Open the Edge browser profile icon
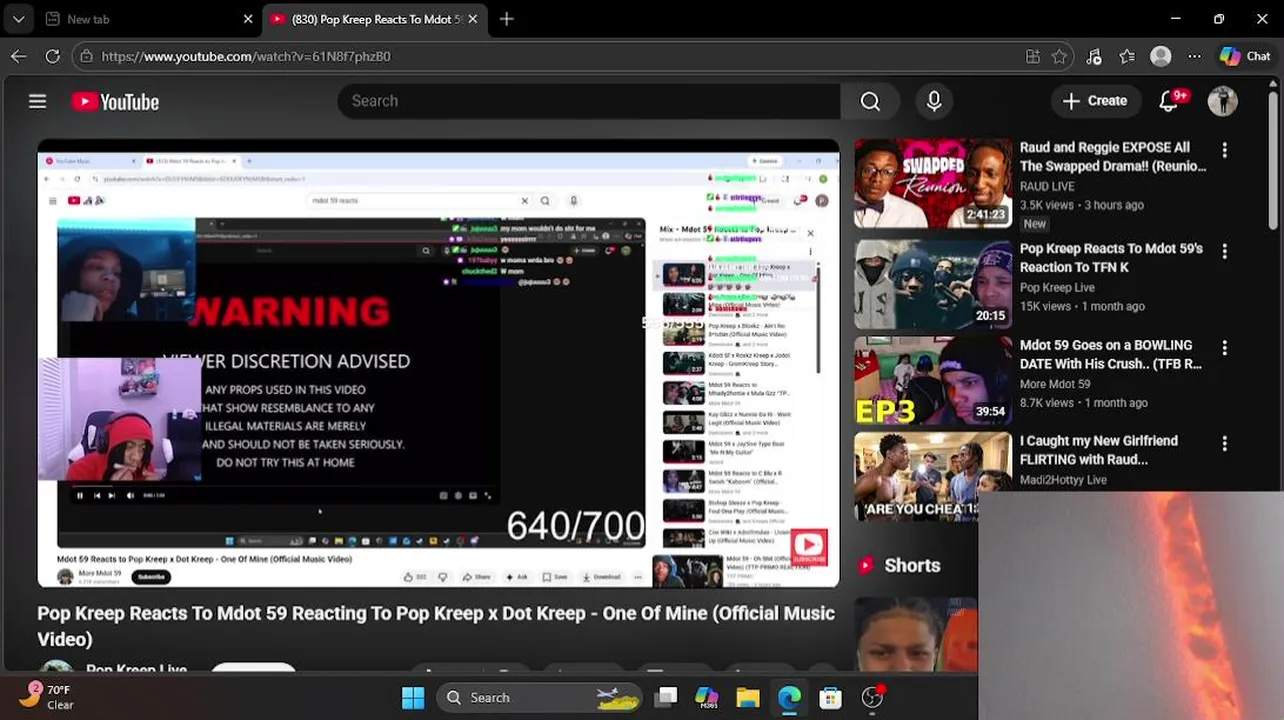The image size is (1284, 720). [1161, 56]
